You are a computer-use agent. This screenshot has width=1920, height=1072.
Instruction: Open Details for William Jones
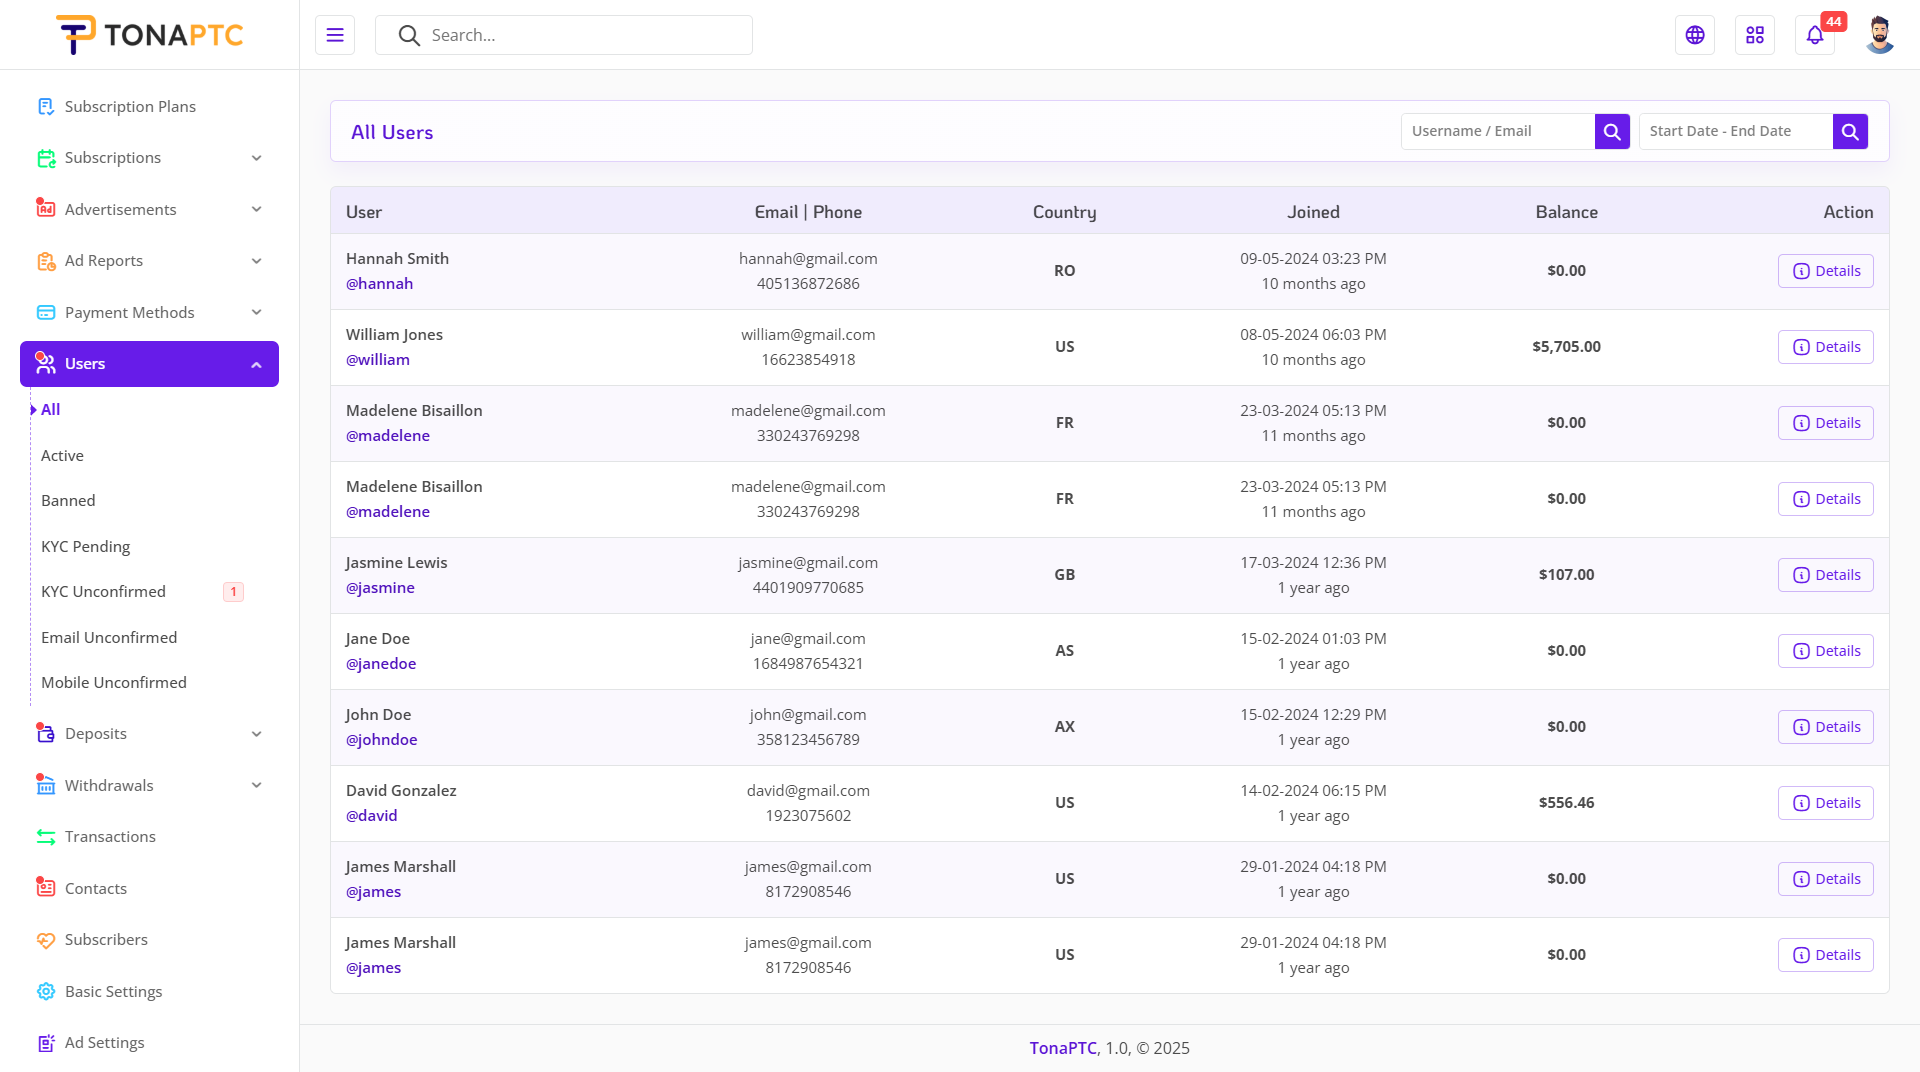click(1825, 347)
